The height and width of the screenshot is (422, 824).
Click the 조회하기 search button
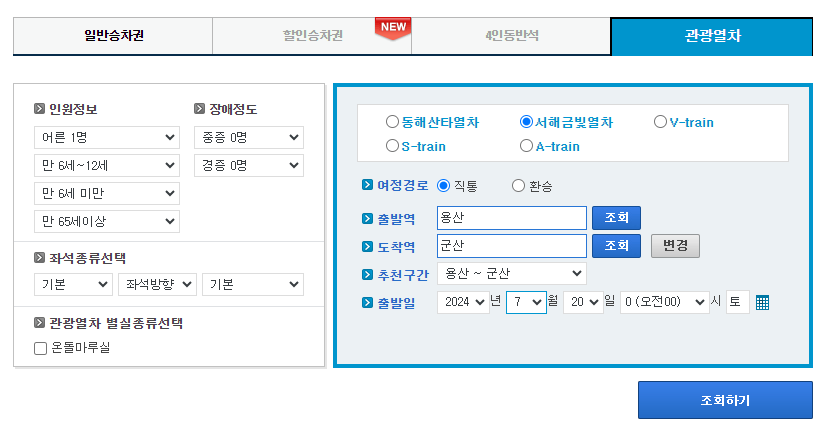tap(725, 400)
